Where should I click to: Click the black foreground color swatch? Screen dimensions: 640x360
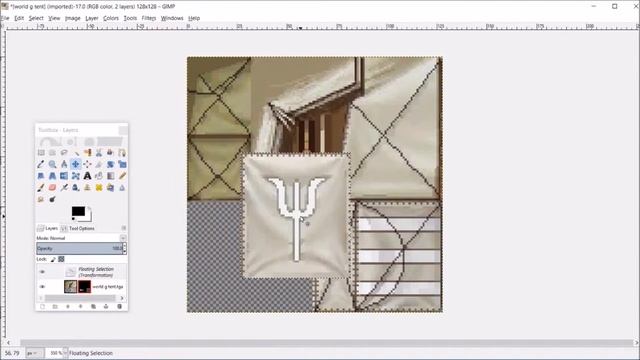[78, 211]
